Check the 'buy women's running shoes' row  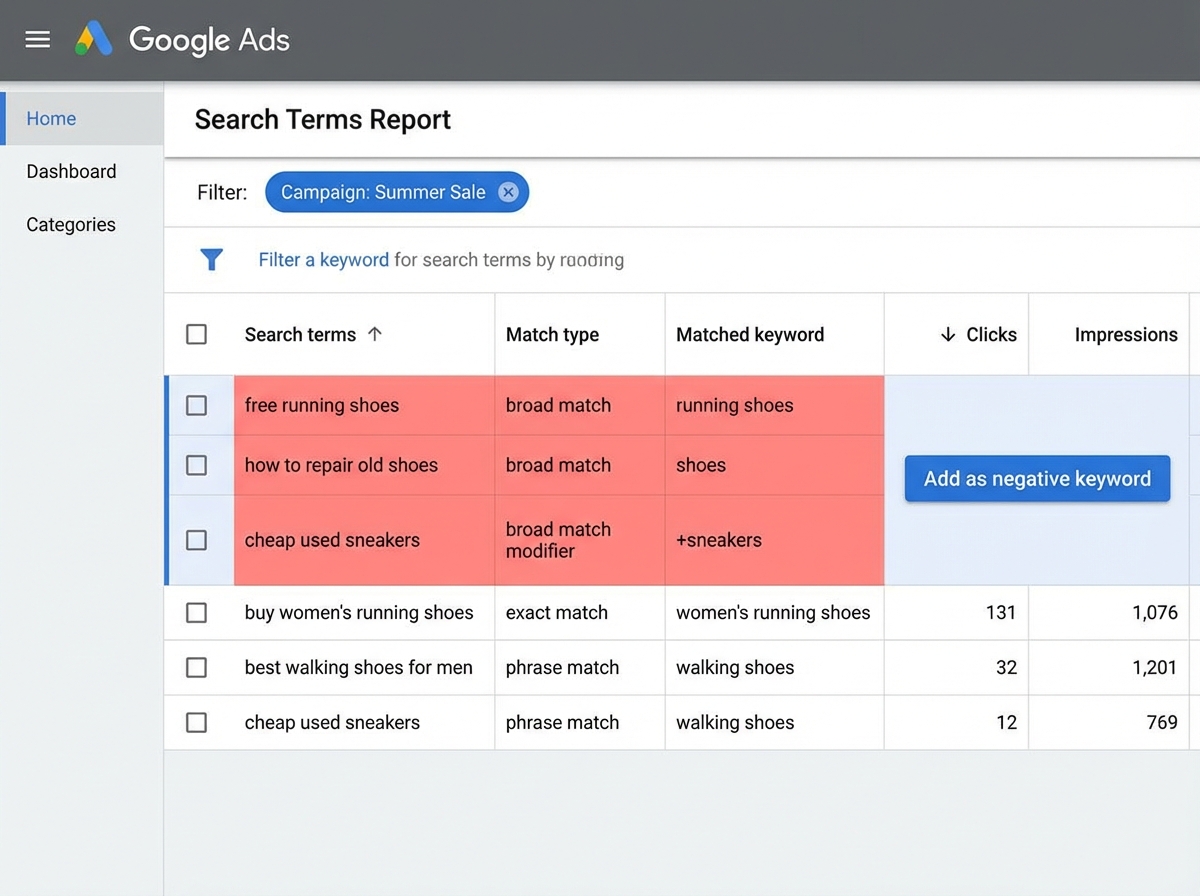click(196, 613)
